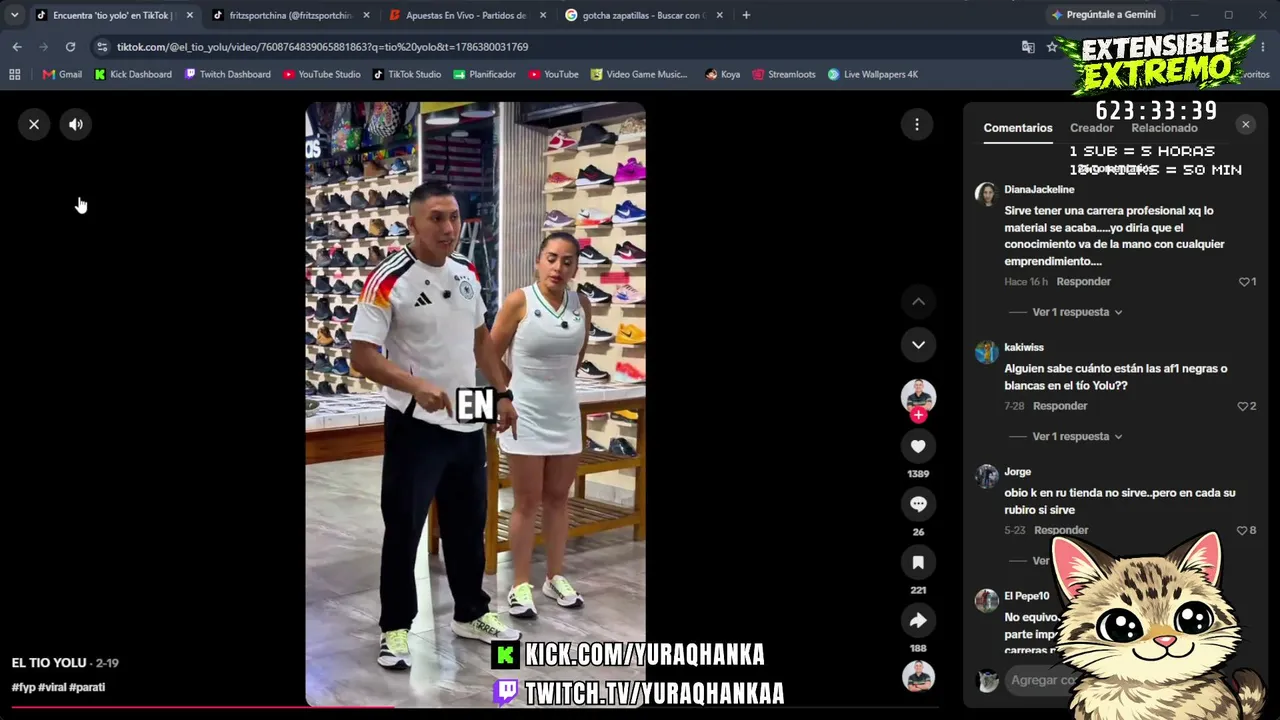Open the Koya bookmark

click(x=722, y=74)
